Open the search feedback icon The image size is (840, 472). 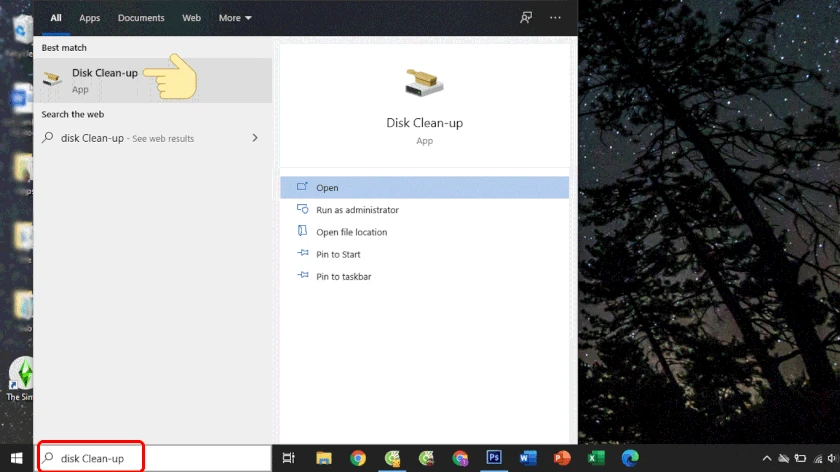(x=526, y=18)
